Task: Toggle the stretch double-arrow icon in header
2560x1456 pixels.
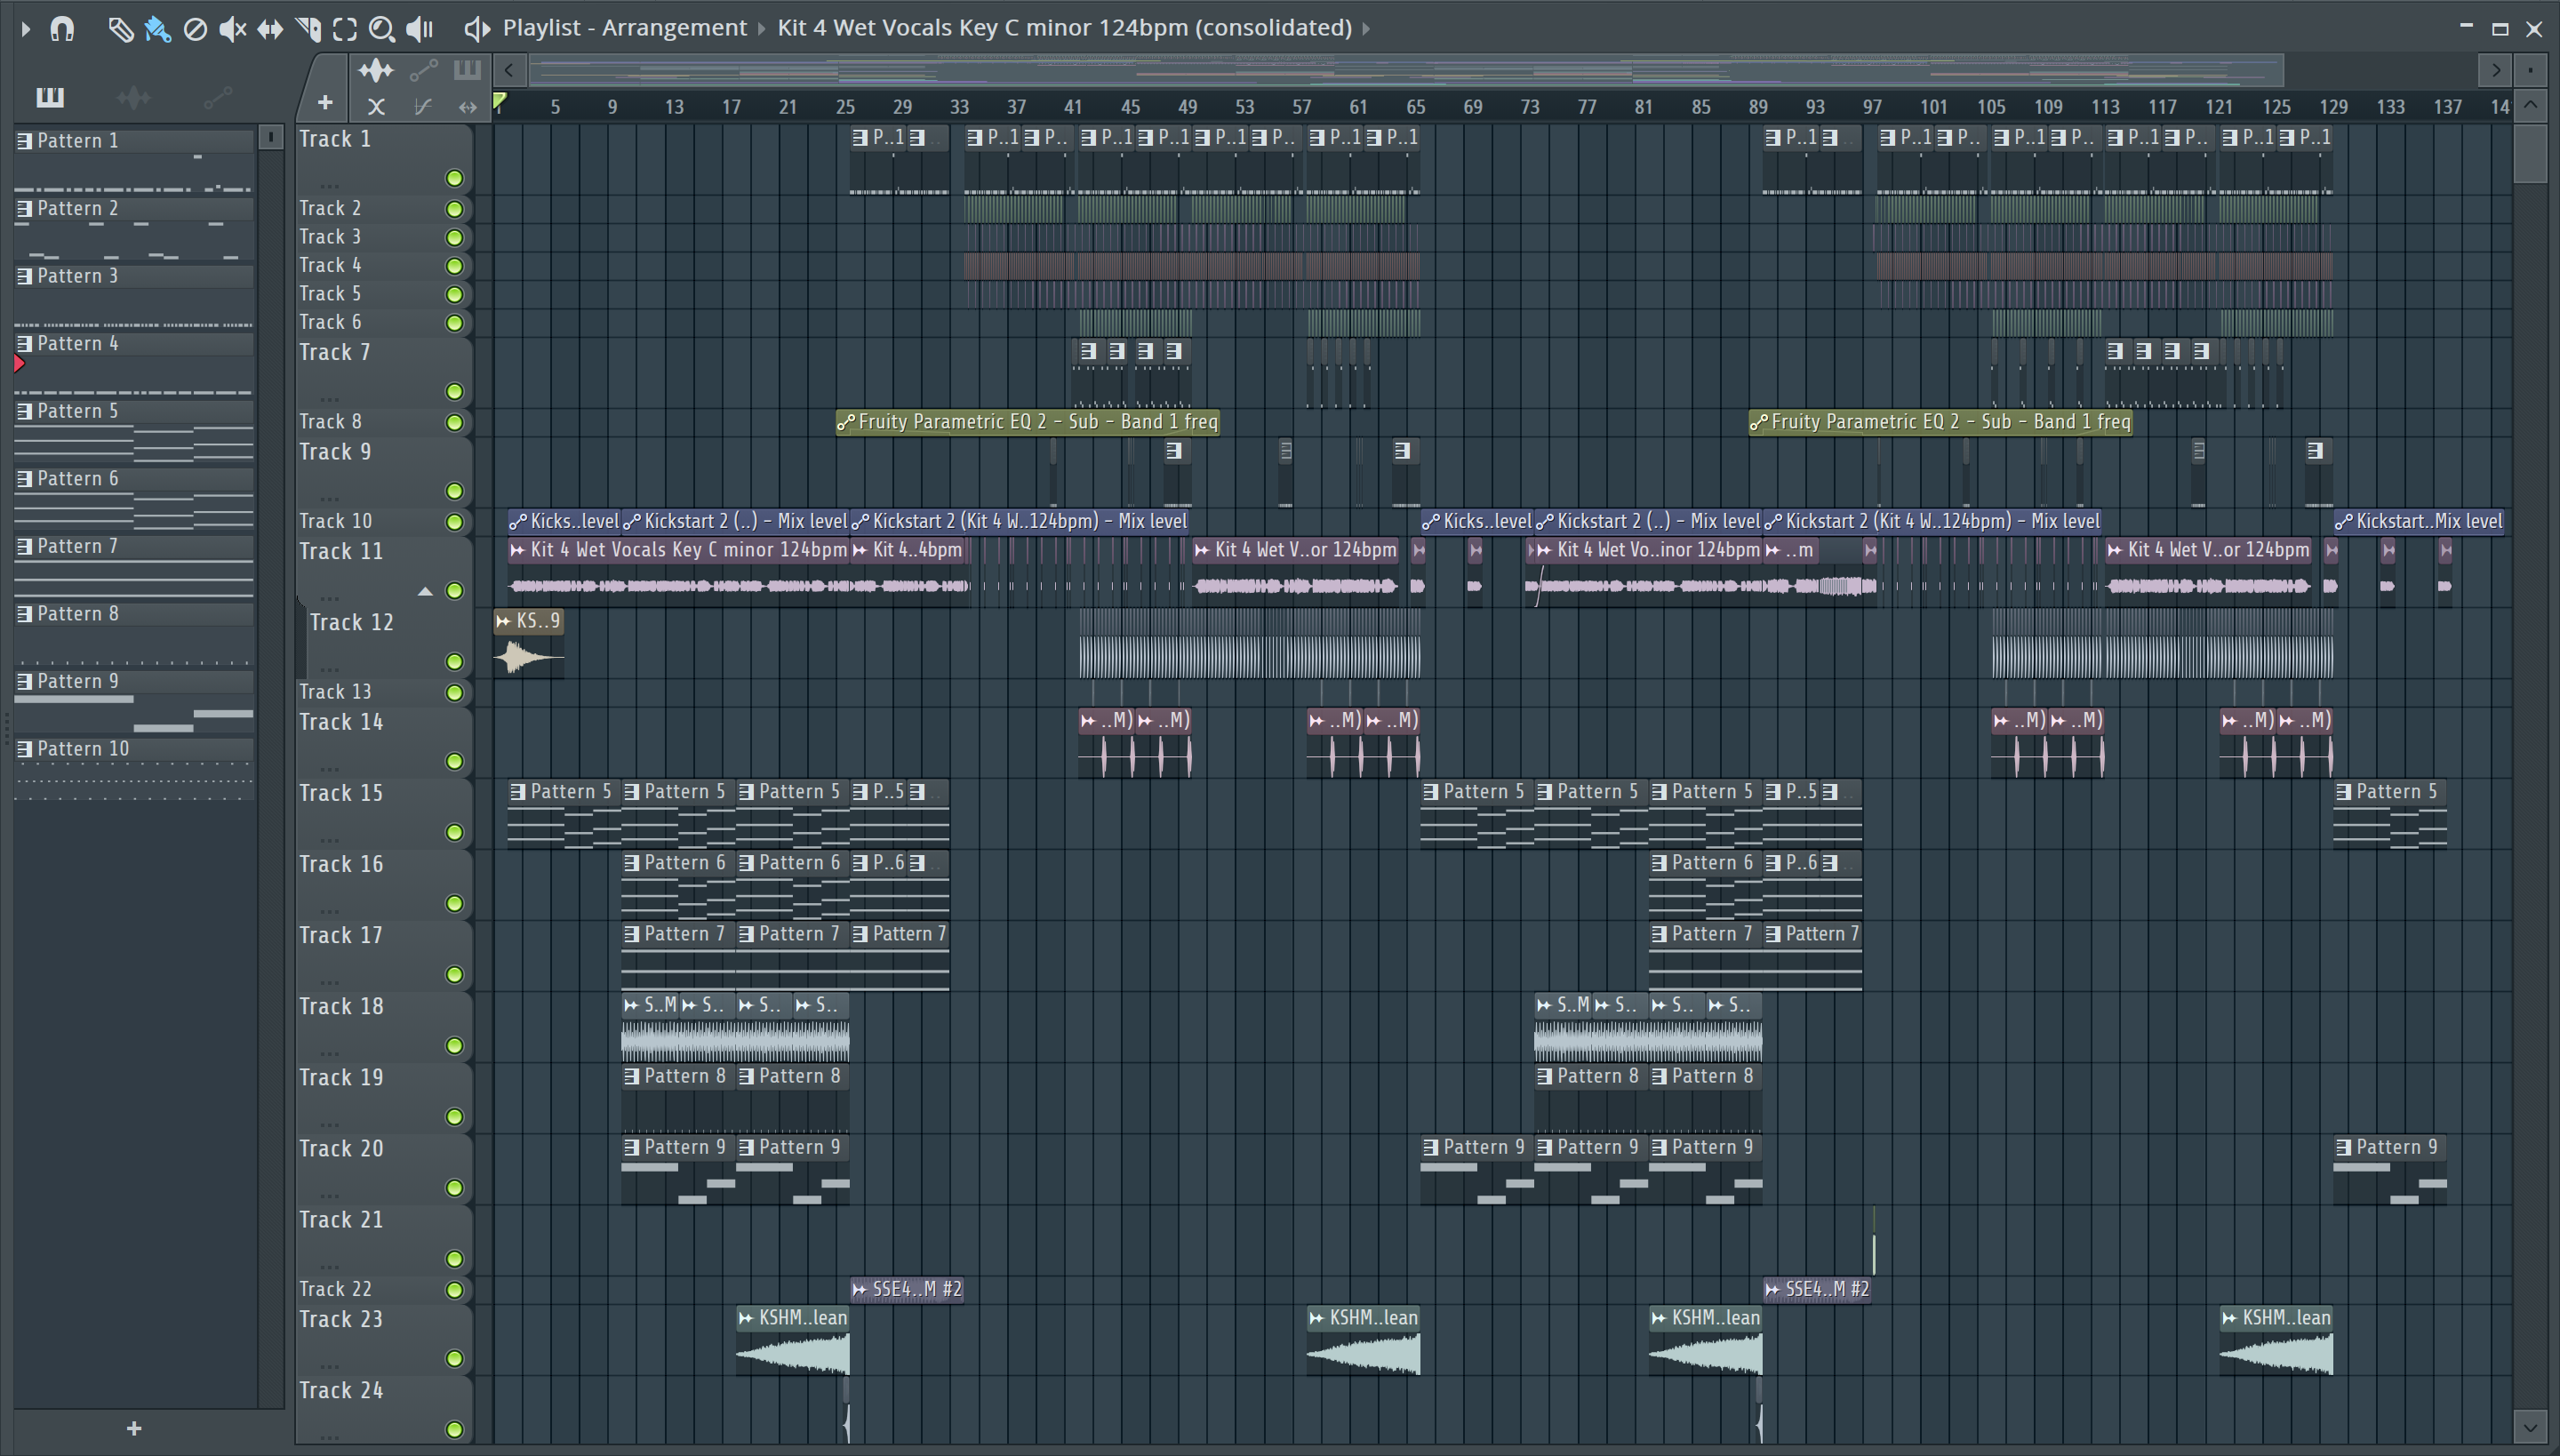Action: point(467,106)
